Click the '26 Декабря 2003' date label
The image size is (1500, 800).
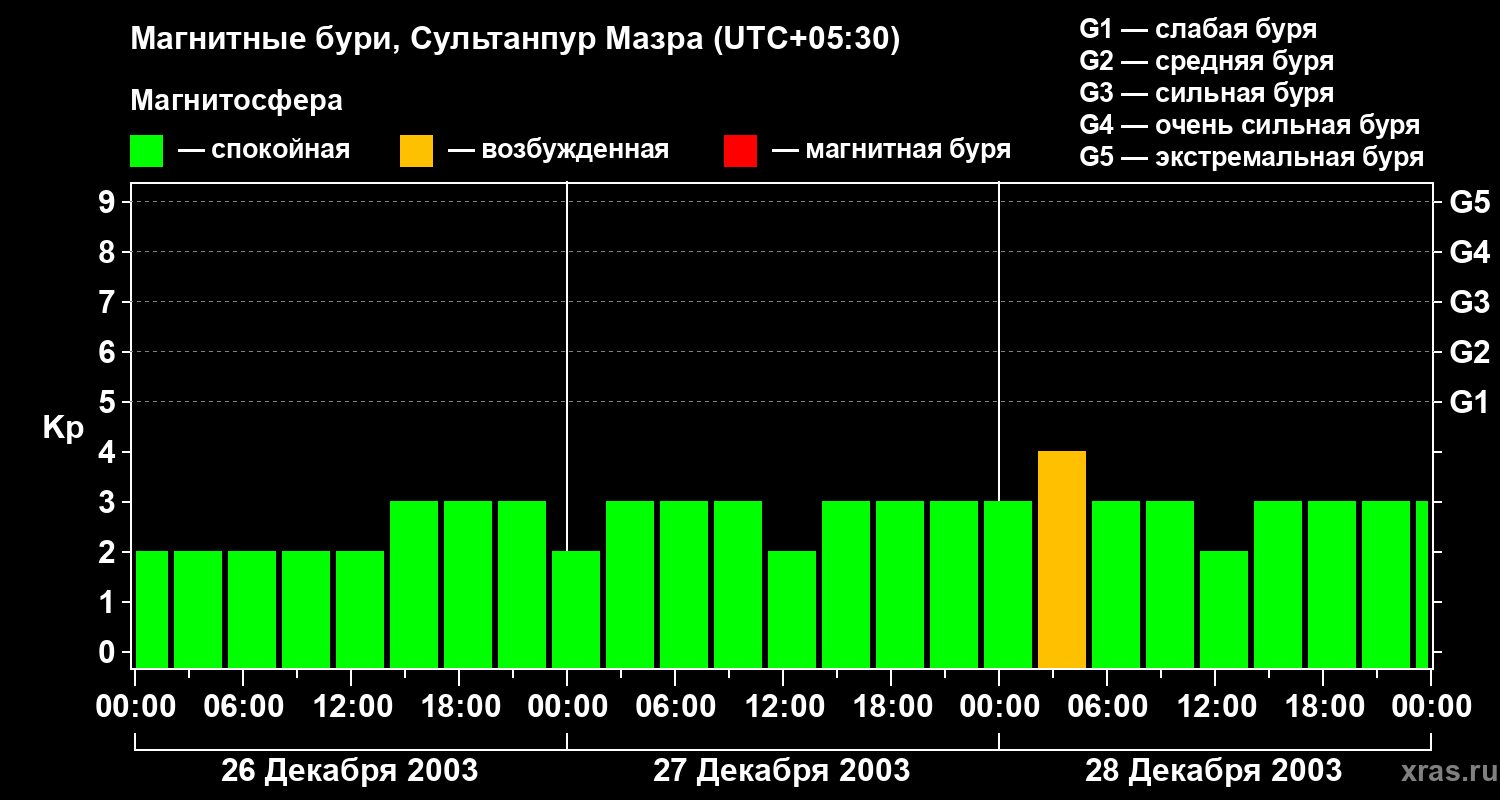(350, 771)
